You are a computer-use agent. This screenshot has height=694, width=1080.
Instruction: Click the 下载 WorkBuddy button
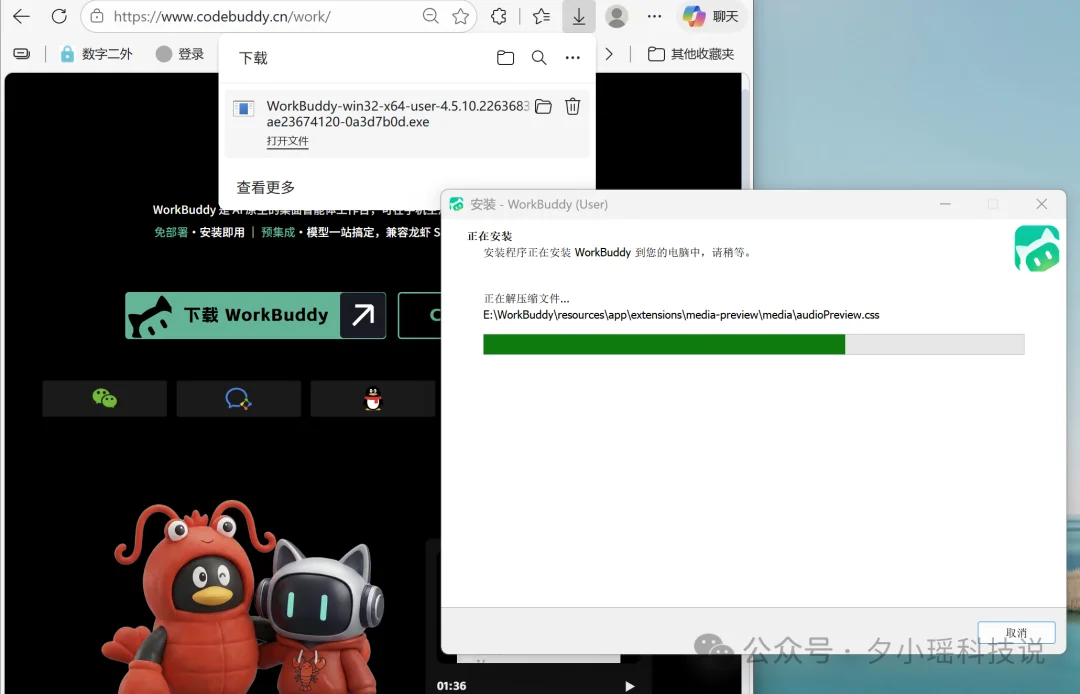pos(255,315)
